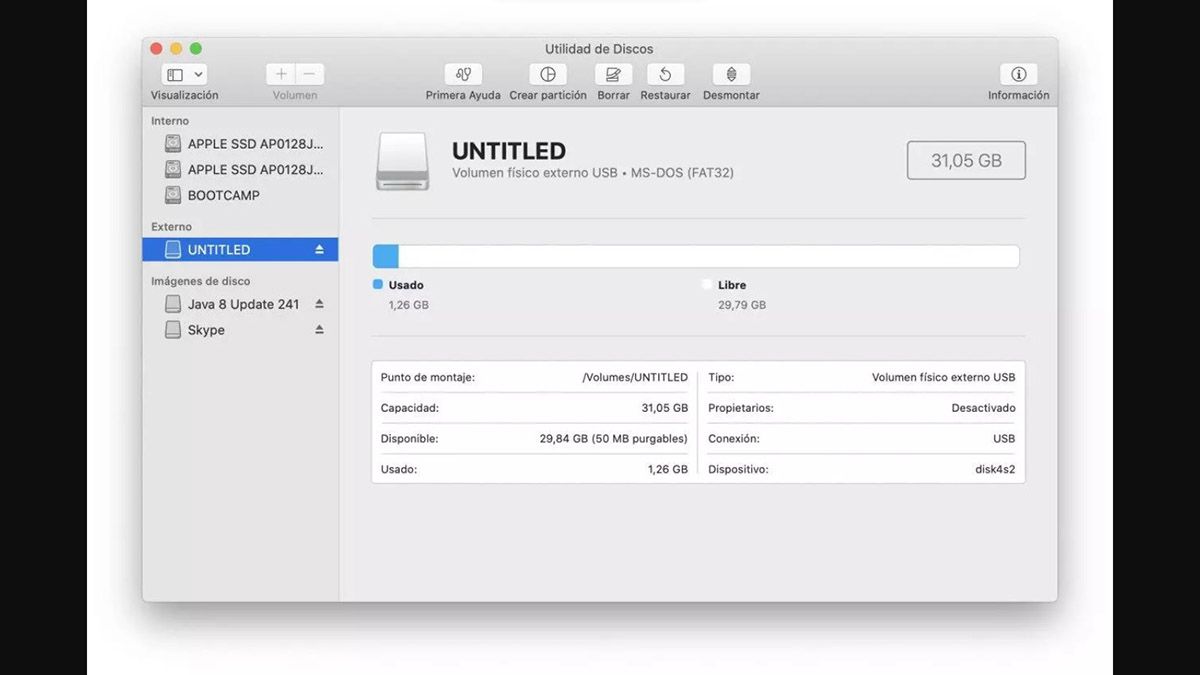Click the Crear partición toolbar icon
The width and height of the screenshot is (1200, 675).
click(547, 75)
